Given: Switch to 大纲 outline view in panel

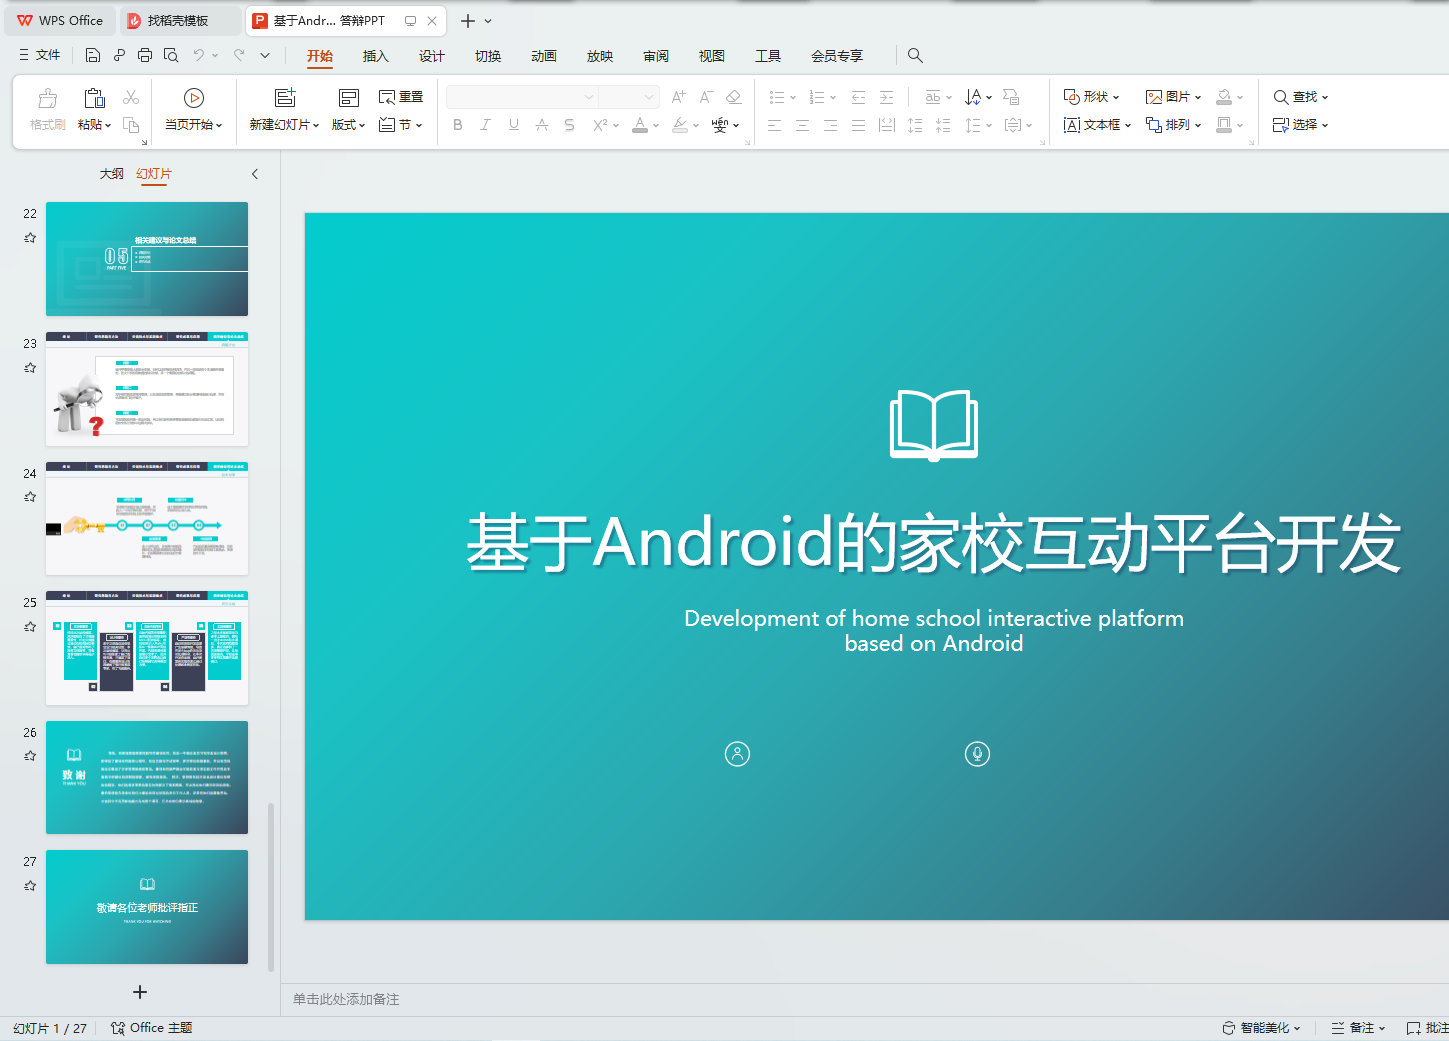Looking at the screenshot, I should [111, 174].
